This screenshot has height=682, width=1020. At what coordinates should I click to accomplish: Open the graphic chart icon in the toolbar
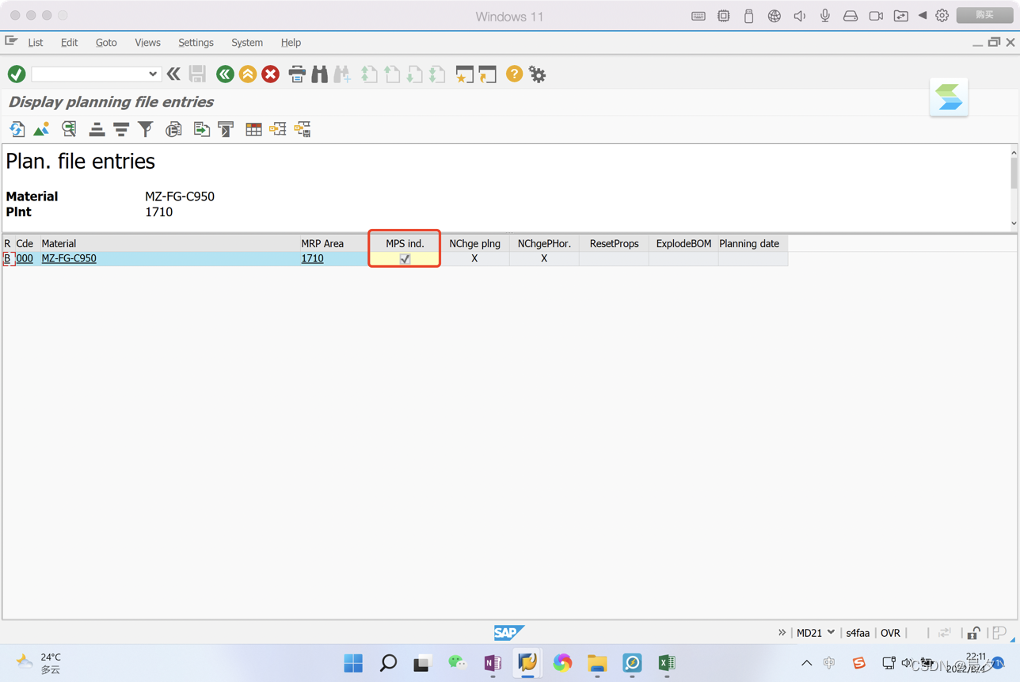coord(41,129)
